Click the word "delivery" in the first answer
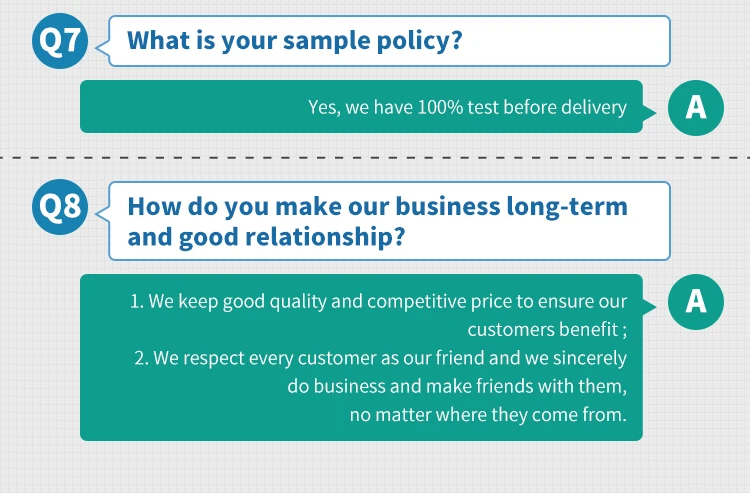Image resolution: width=750 pixels, height=493 pixels. coord(594,107)
